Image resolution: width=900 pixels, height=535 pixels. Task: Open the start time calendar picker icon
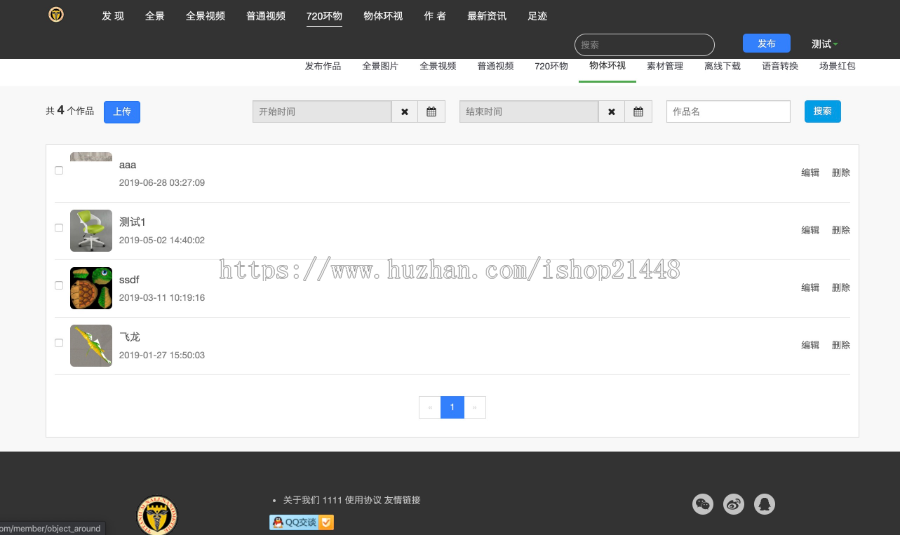(x=432, y=112)
